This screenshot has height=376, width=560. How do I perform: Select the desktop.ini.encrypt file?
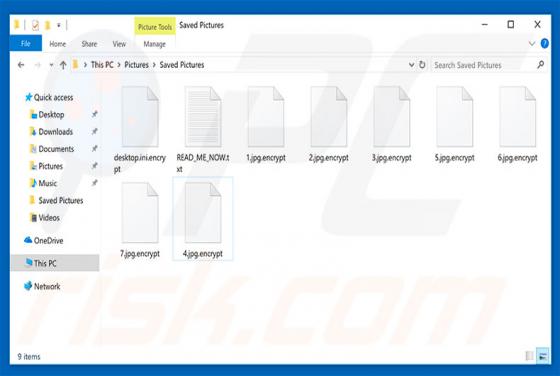pyautogui.click(x=140, y=129)
